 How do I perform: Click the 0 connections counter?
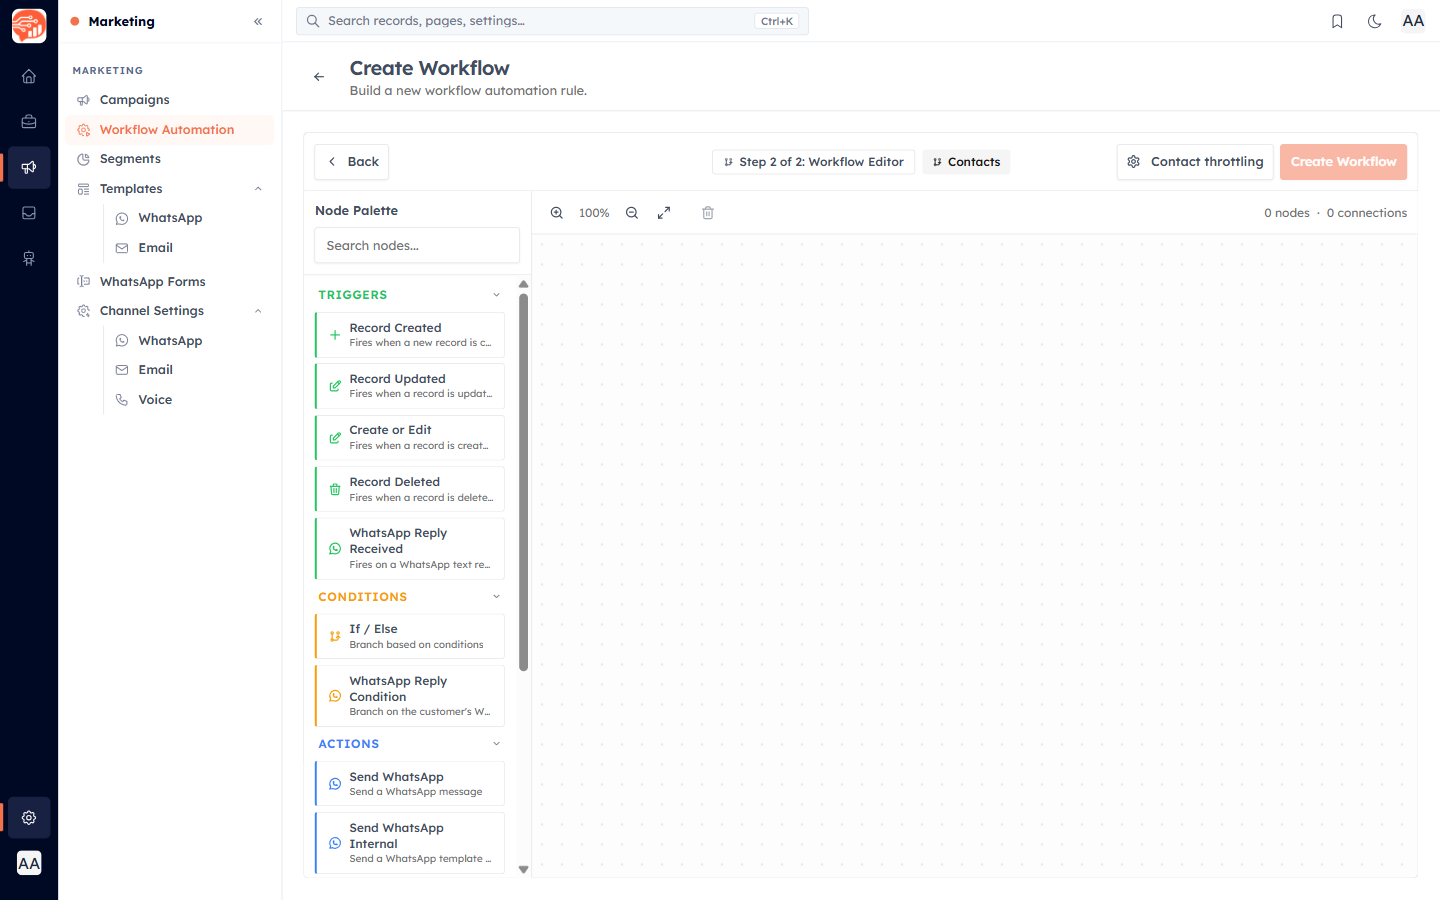coord(1367,213)
